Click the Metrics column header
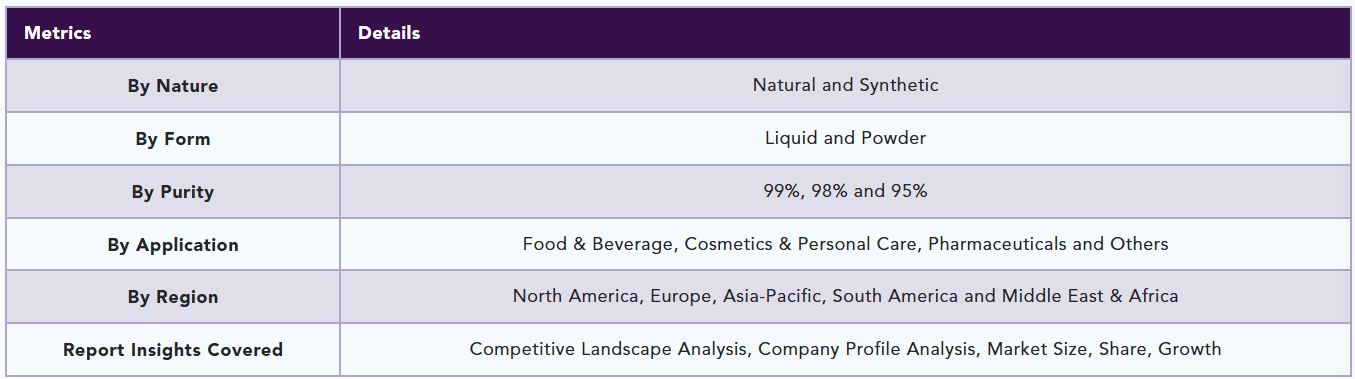Screen dimensions: 1355x379 pos(58,33)
